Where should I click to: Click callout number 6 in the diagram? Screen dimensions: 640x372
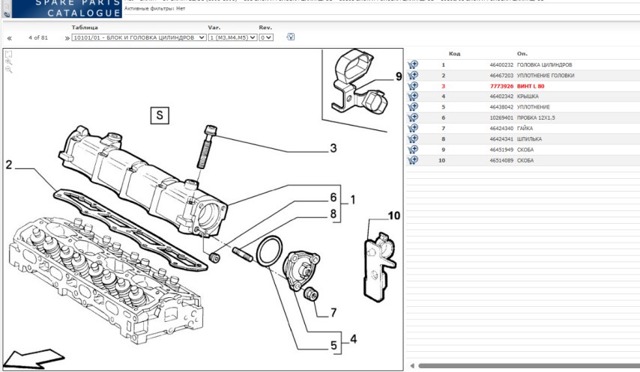click(333, 198)
